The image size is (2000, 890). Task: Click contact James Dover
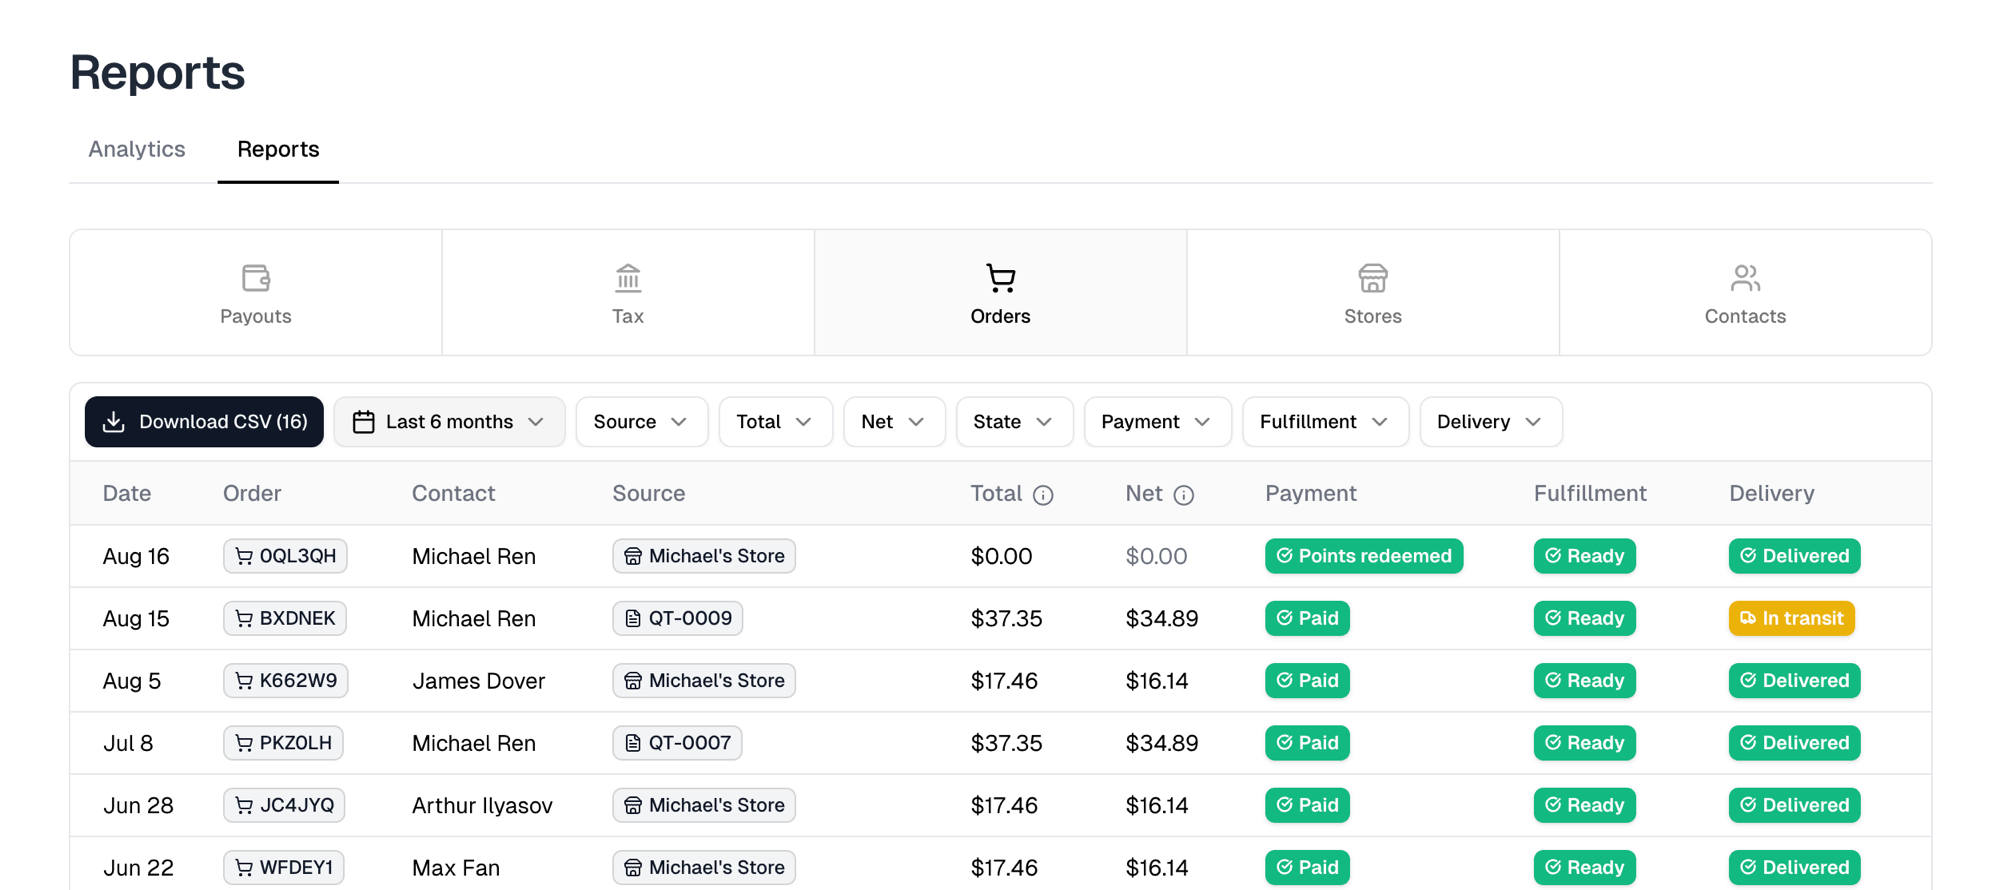478,681
